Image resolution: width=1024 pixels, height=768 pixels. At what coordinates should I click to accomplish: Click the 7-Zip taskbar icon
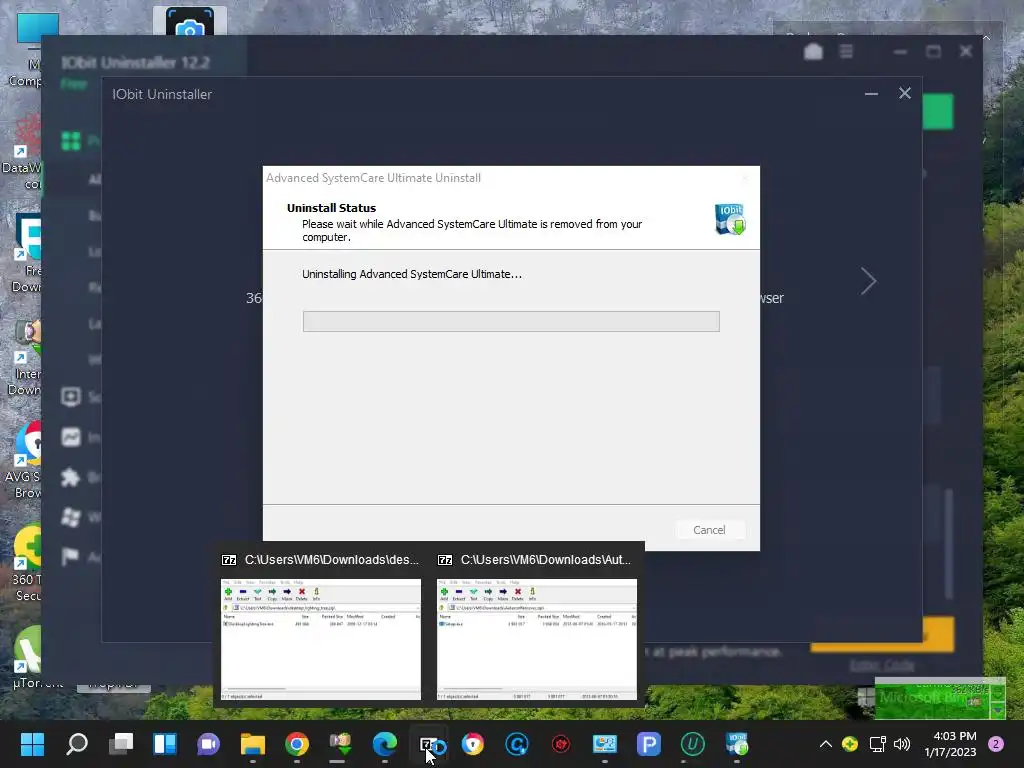point(429,744)
